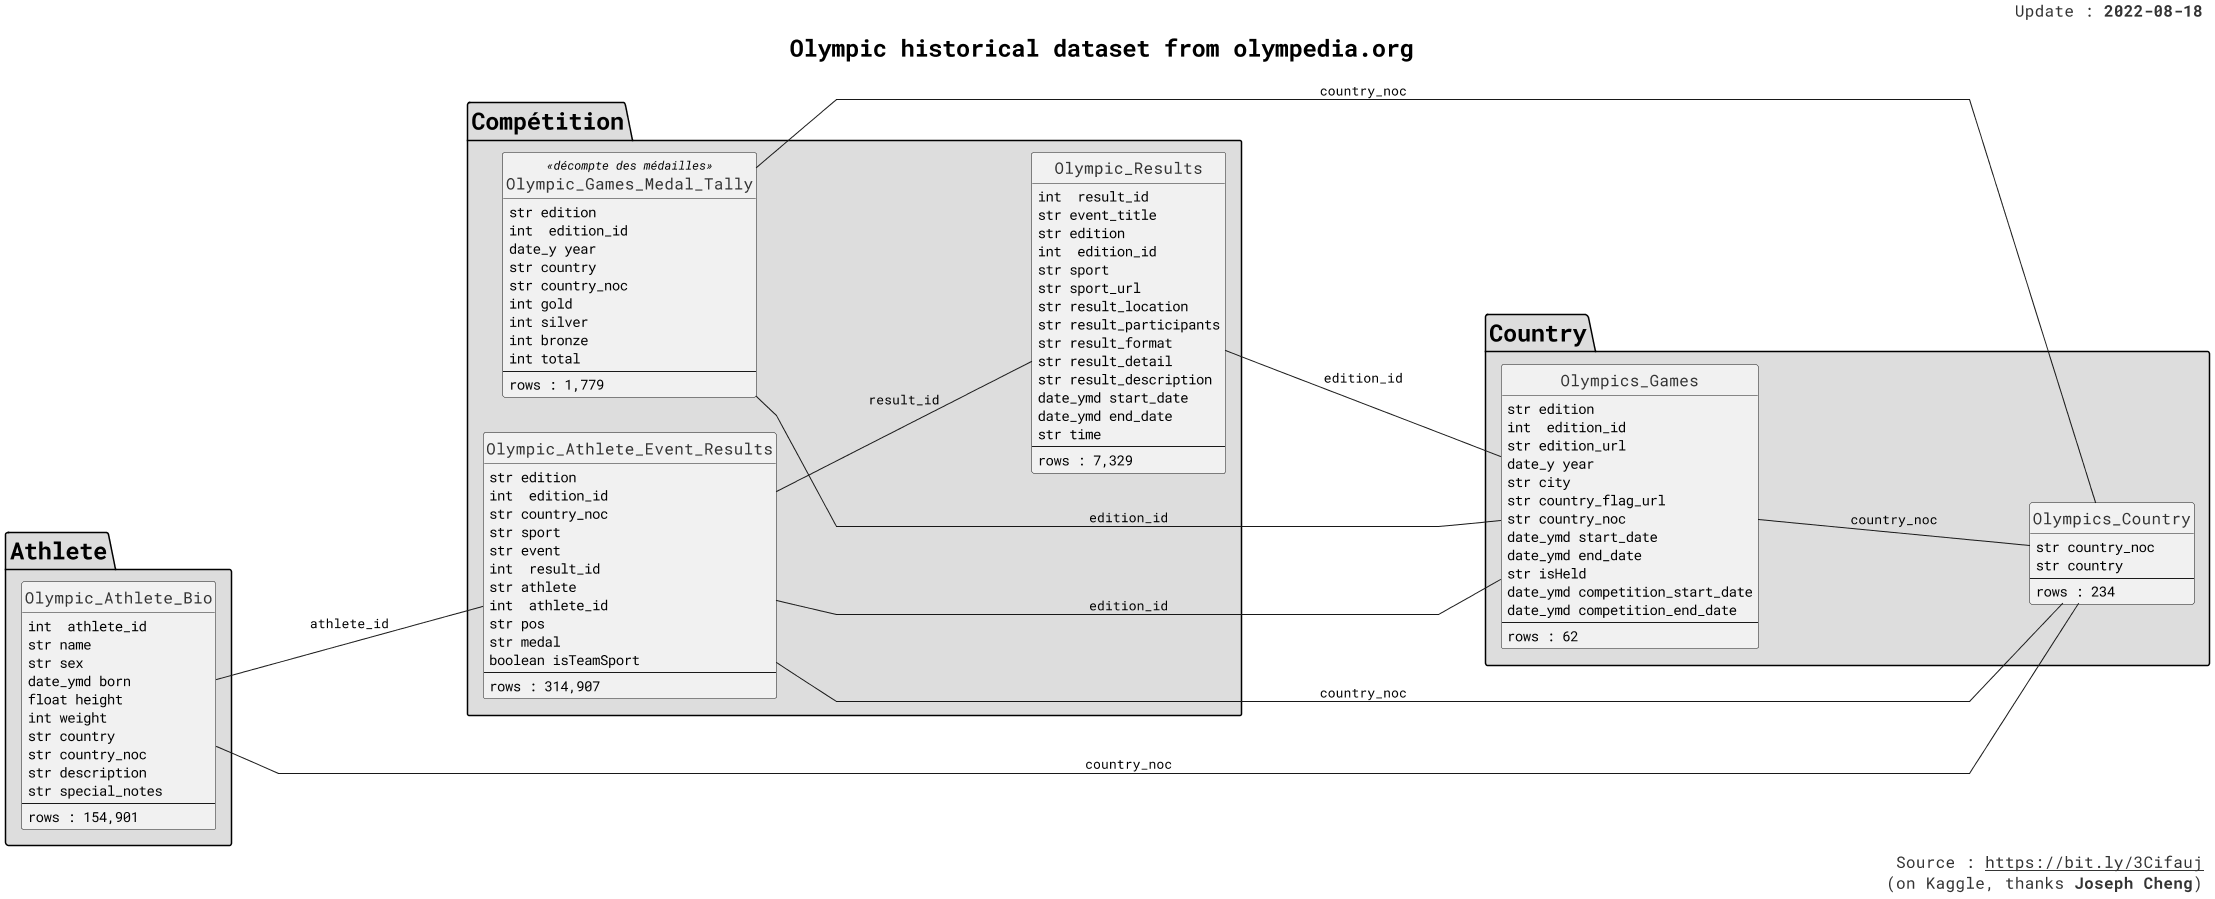Screen dimensions: 2215x899
Task: Click the result_id relationship label
Action: coord(903,400)
